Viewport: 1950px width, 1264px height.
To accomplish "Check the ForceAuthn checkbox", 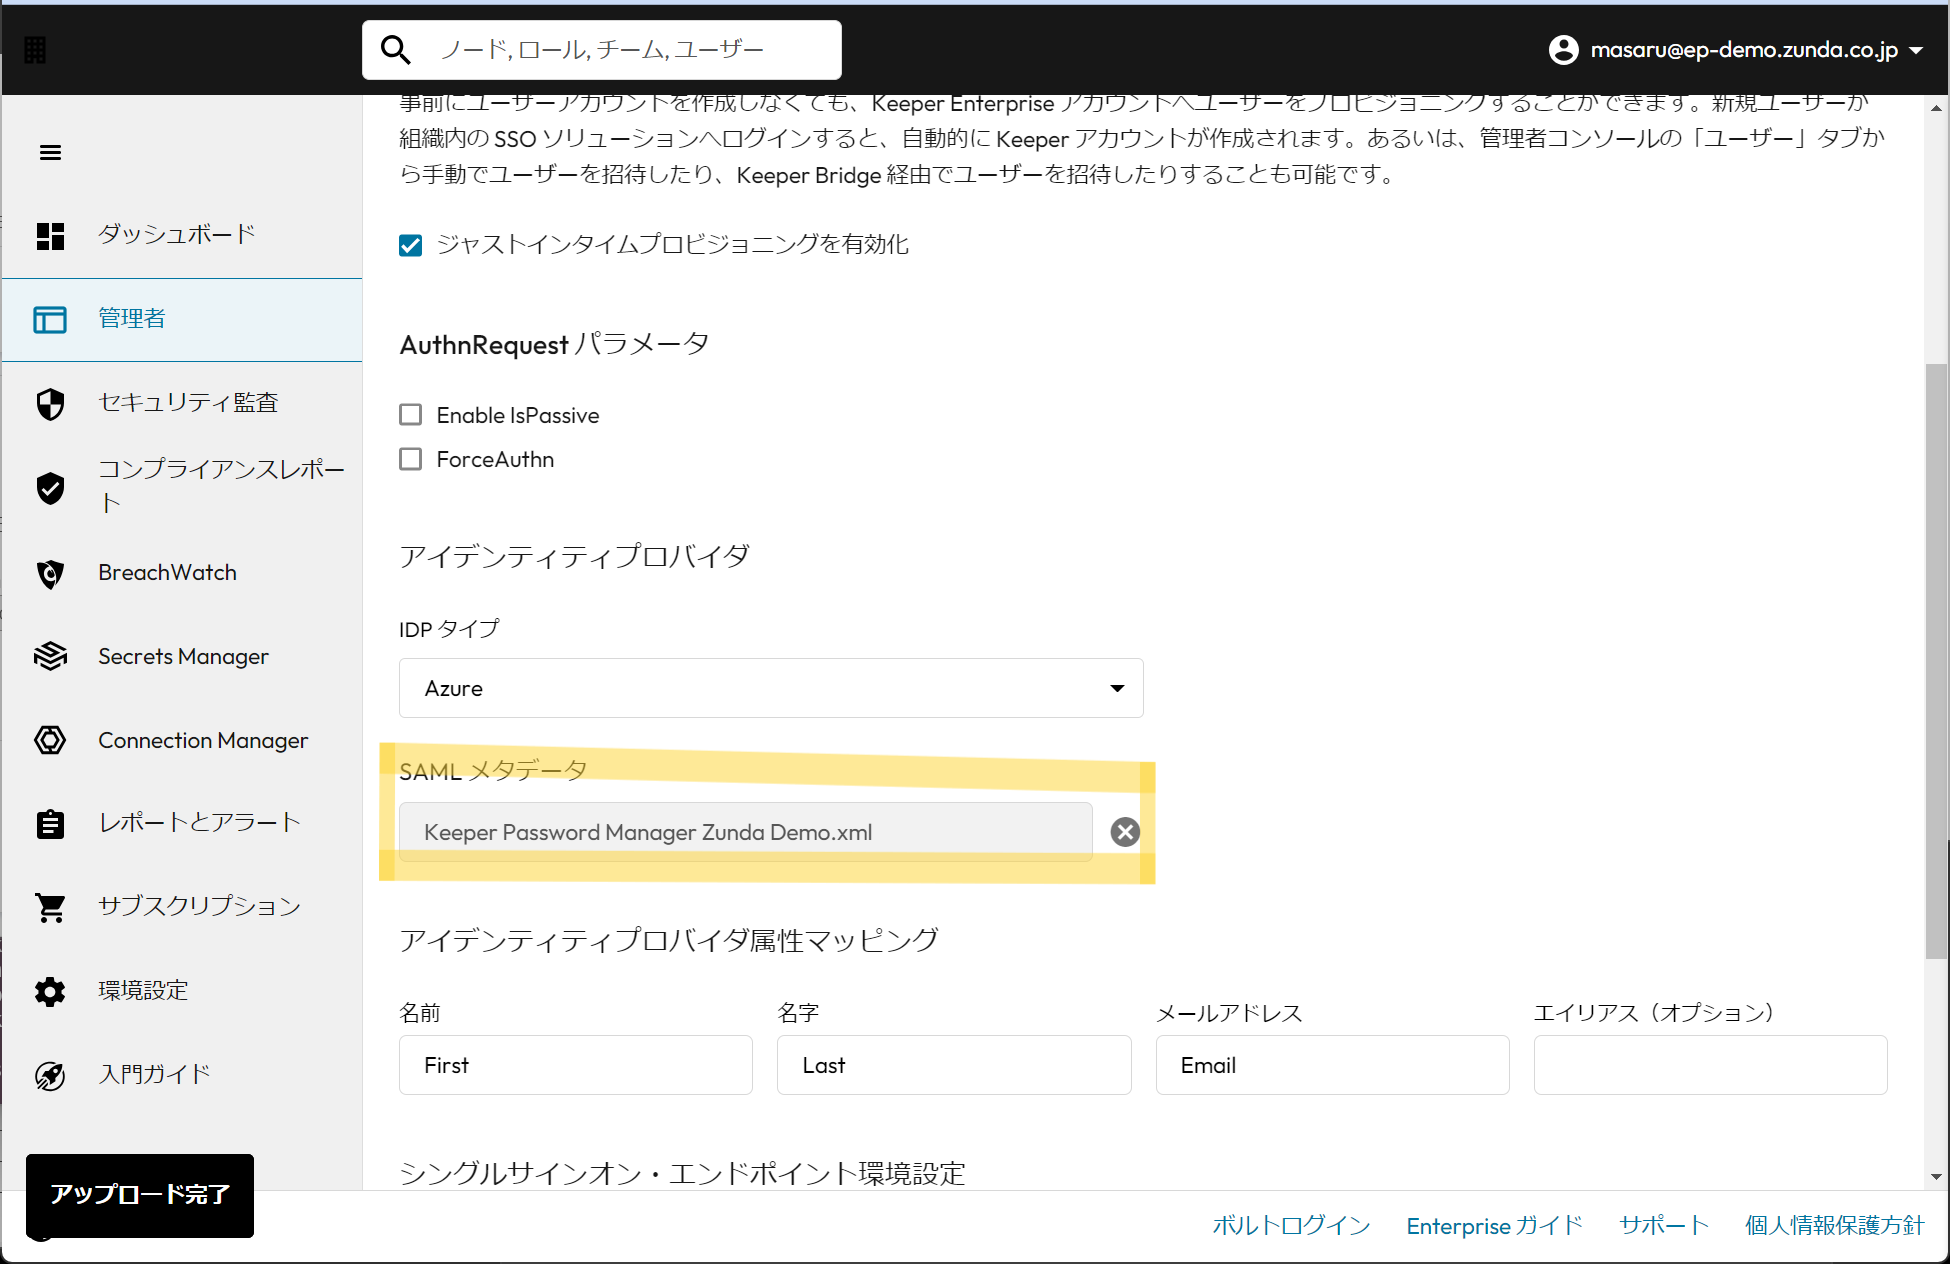I will point(410,459).
